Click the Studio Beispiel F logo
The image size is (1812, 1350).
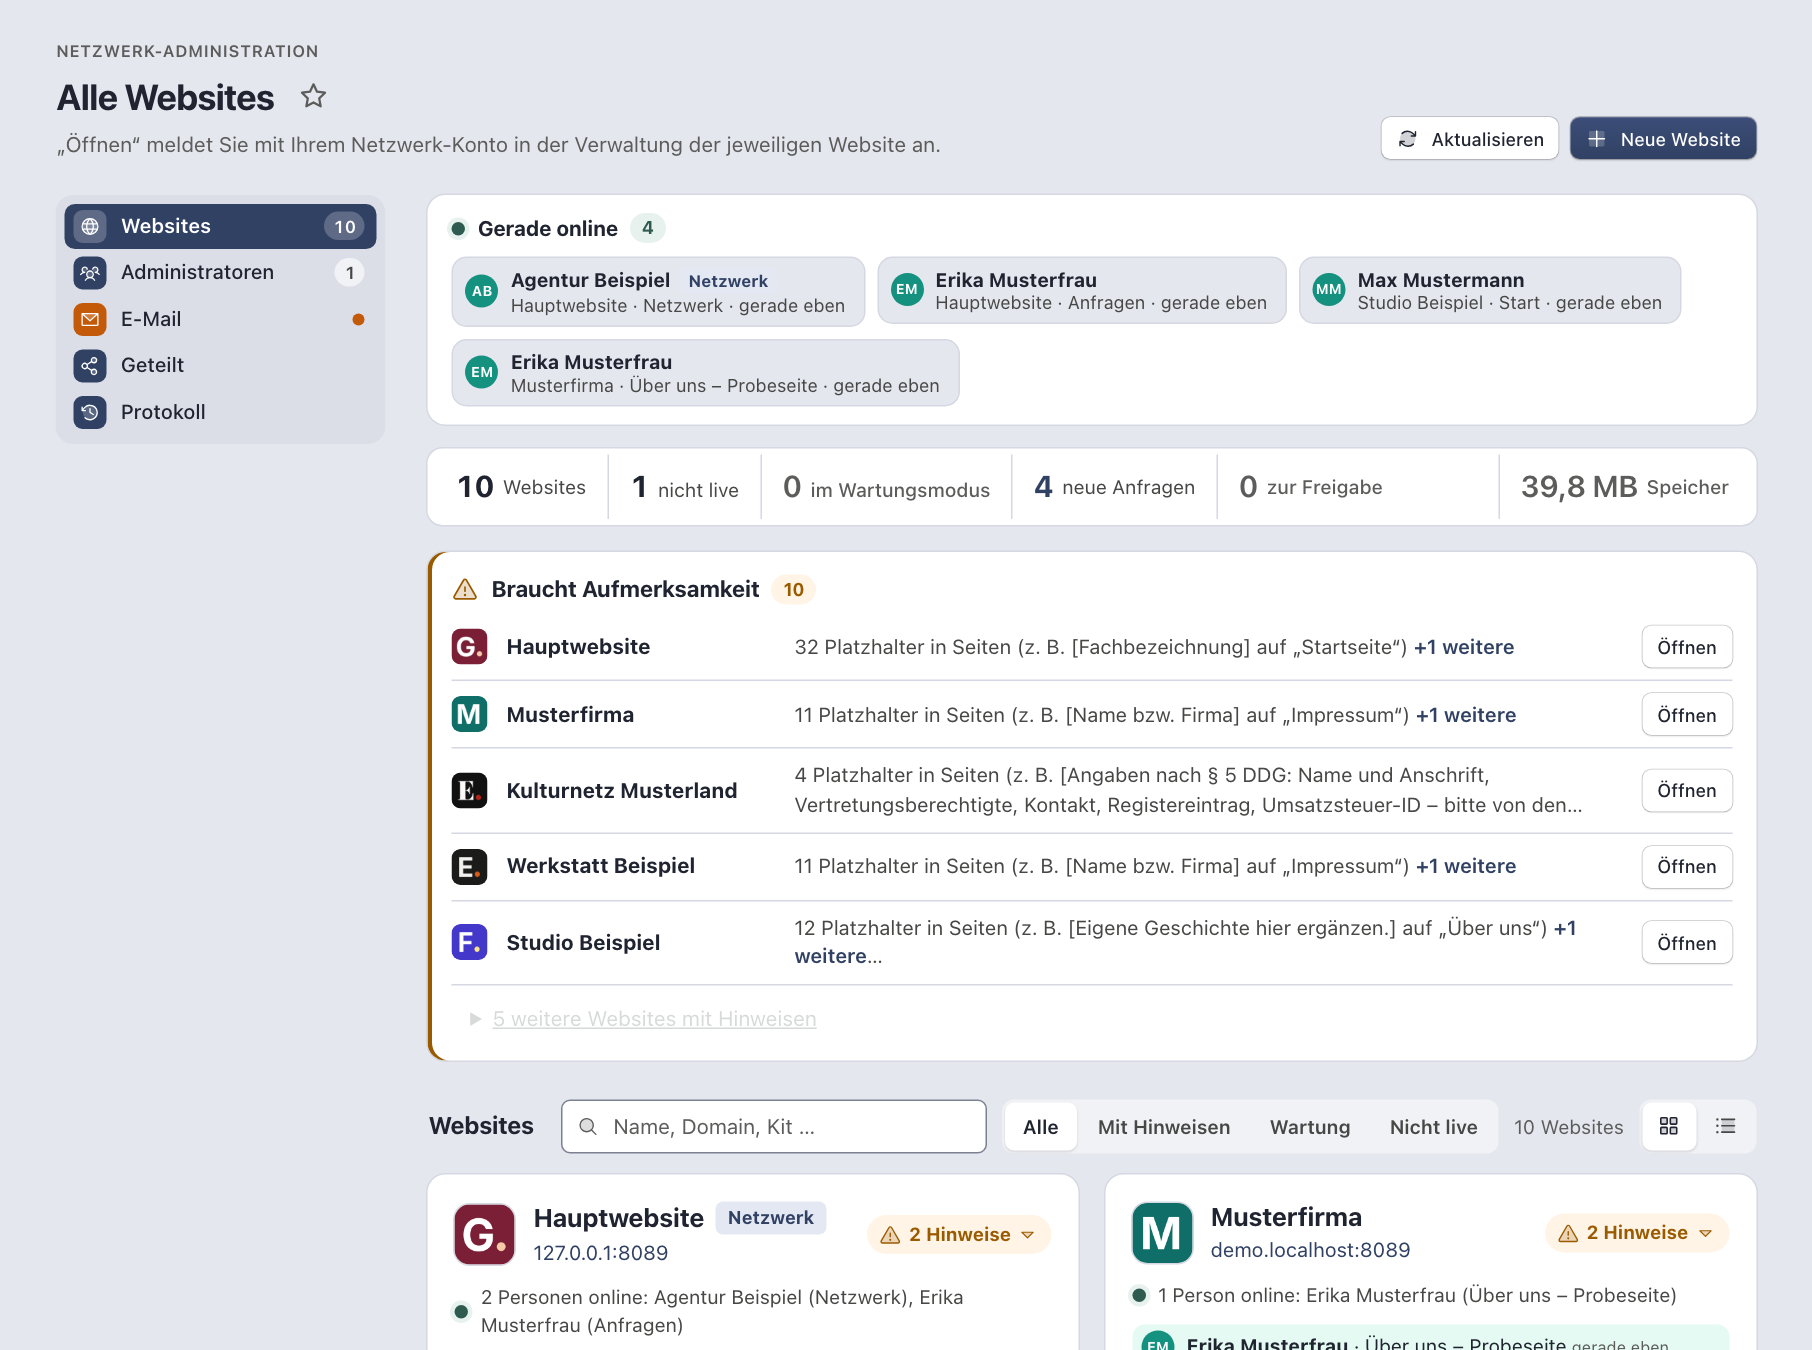point(470,942)
